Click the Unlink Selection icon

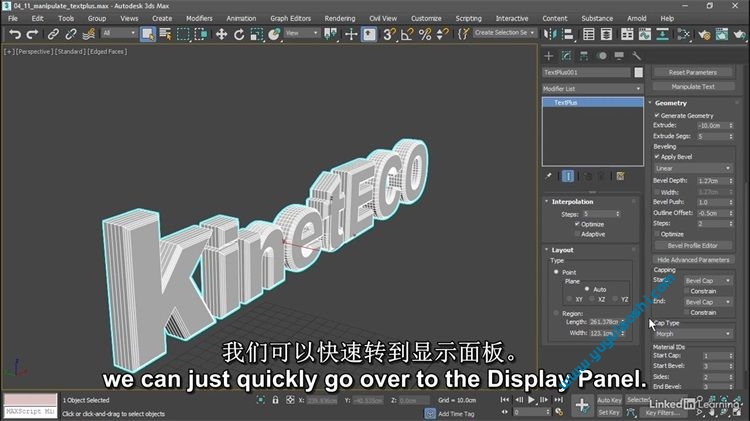(71, 34)
